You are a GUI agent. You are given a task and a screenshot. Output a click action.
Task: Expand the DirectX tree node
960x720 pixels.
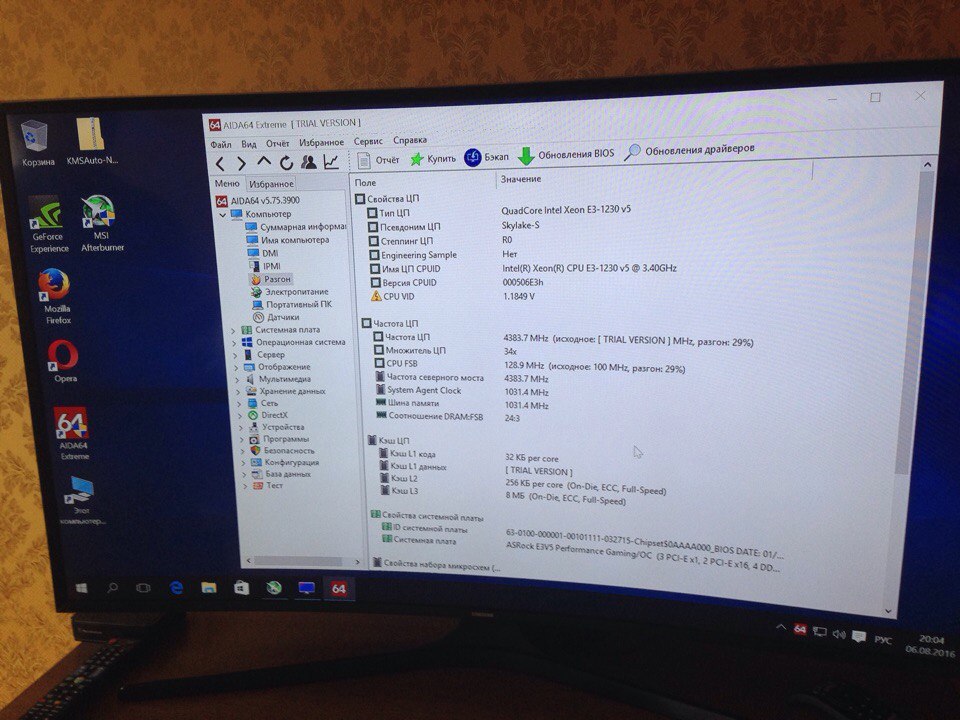[241, 416]
